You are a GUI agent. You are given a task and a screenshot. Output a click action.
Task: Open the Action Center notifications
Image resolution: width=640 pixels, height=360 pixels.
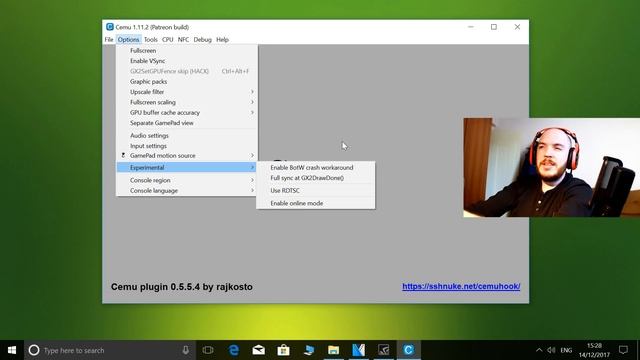coord(623,350)
